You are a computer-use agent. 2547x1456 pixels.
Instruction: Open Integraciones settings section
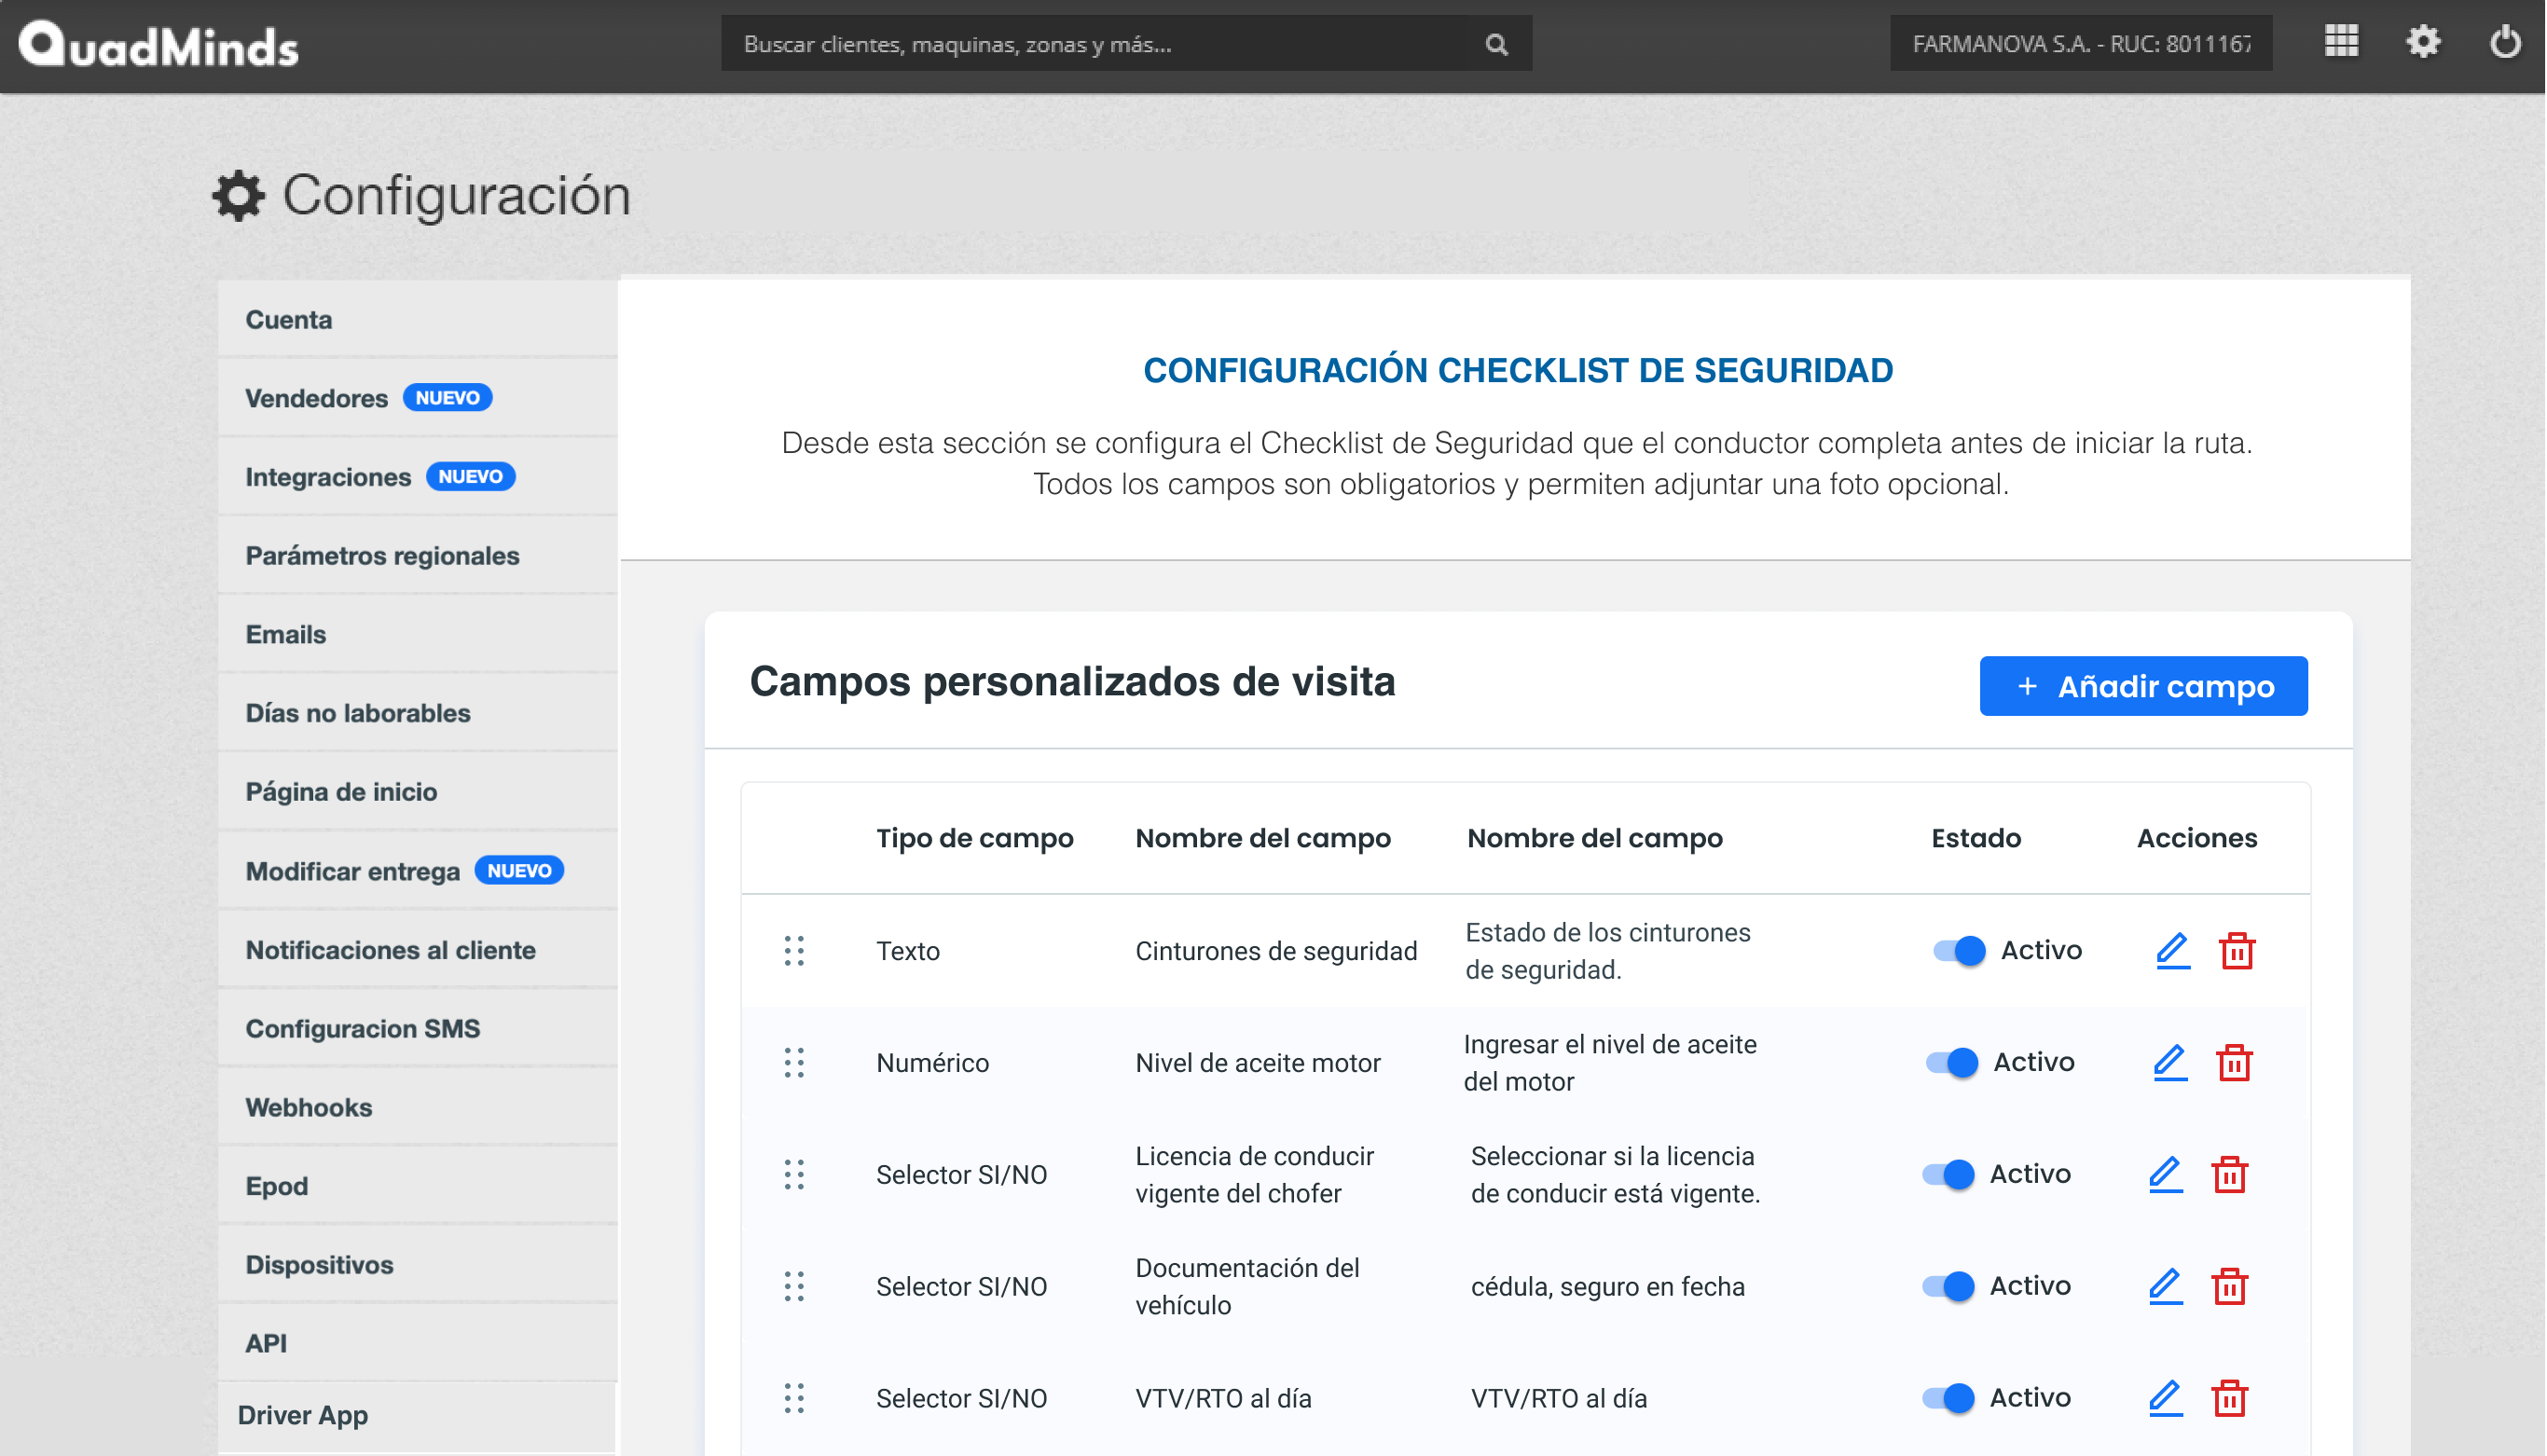coord(328,477)
